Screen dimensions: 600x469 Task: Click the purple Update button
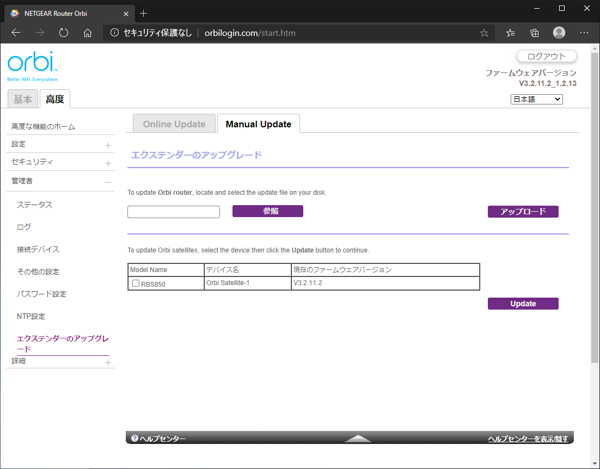click(523, 304)
